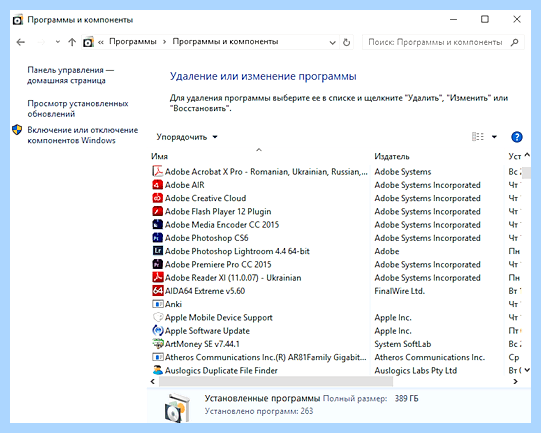The width and height of the screenshot is (541, 433).
Task: Click publisher FinalWire Ltd.
Action: coord(400,291)
